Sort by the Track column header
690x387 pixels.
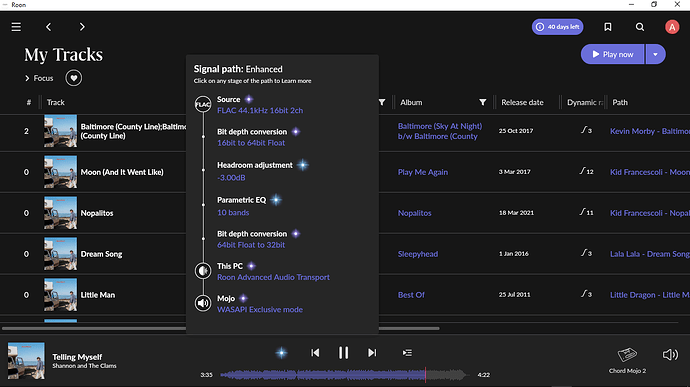(56, 102)
